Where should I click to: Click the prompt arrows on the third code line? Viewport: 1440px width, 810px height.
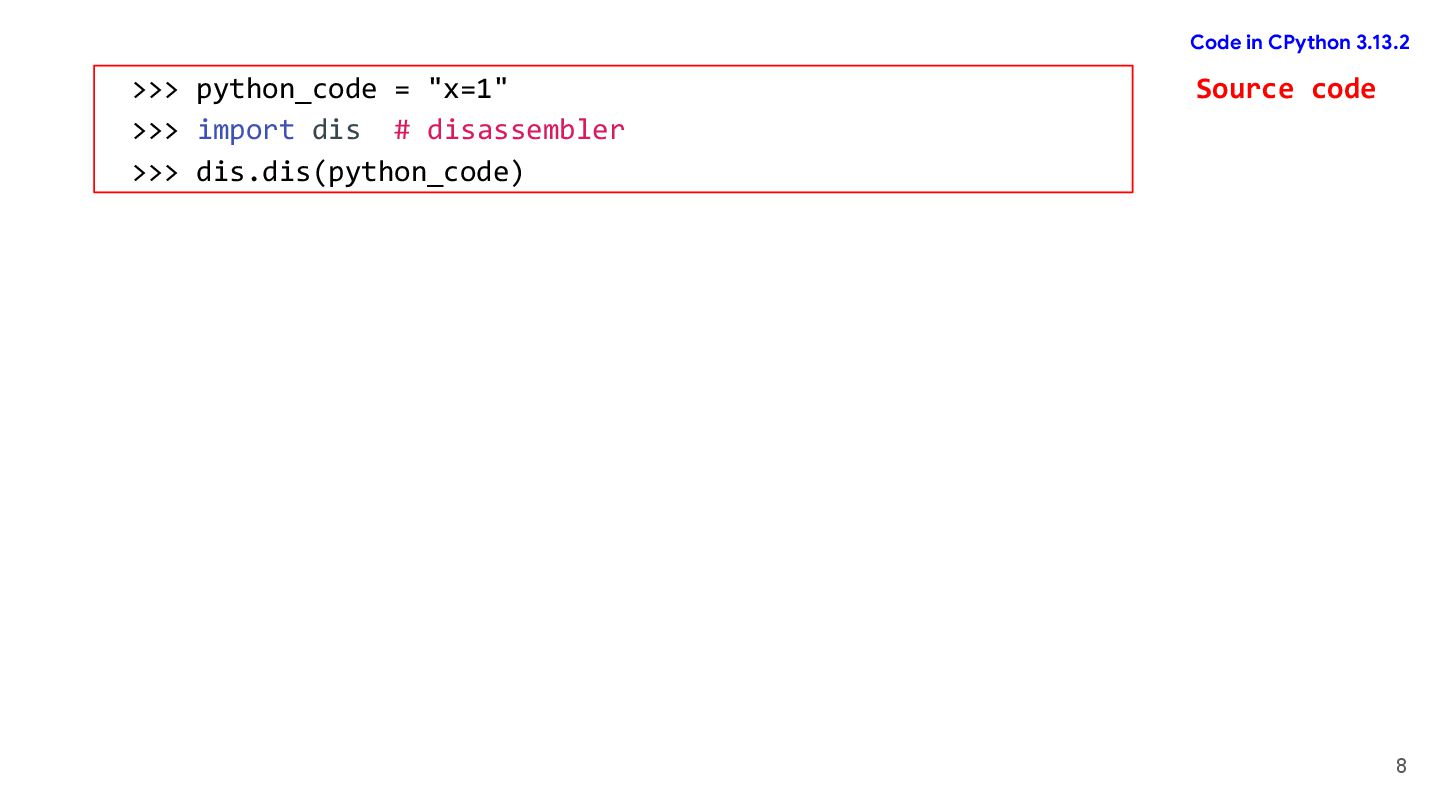[x=155, y=172]
